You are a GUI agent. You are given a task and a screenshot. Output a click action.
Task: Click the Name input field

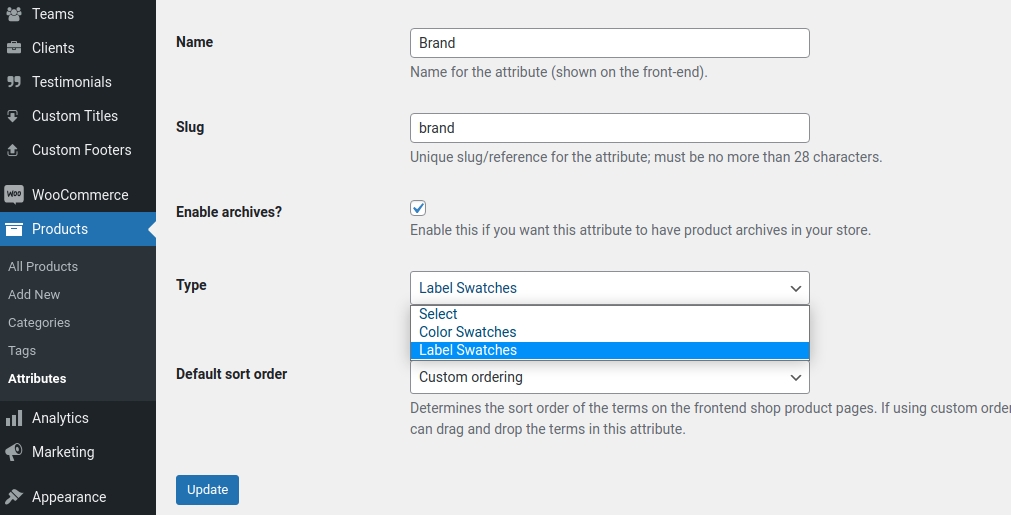609,43
